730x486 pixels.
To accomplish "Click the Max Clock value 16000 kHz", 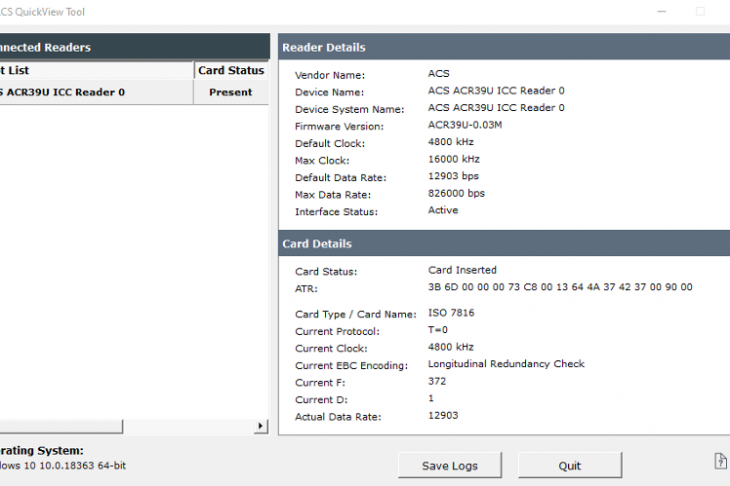I will coord(453,159).
